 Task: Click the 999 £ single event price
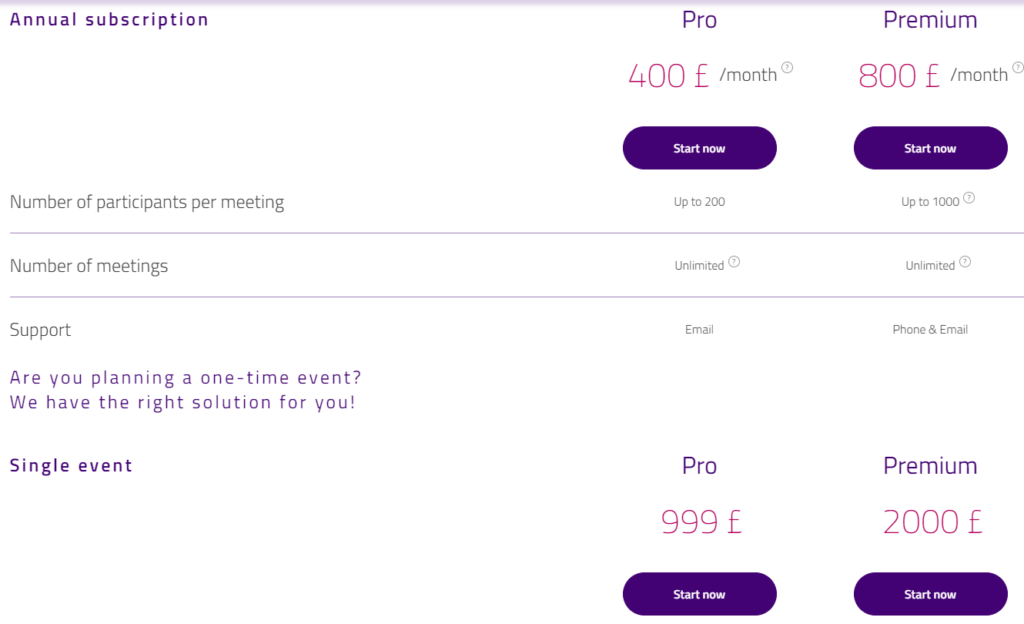coord(701,522)
